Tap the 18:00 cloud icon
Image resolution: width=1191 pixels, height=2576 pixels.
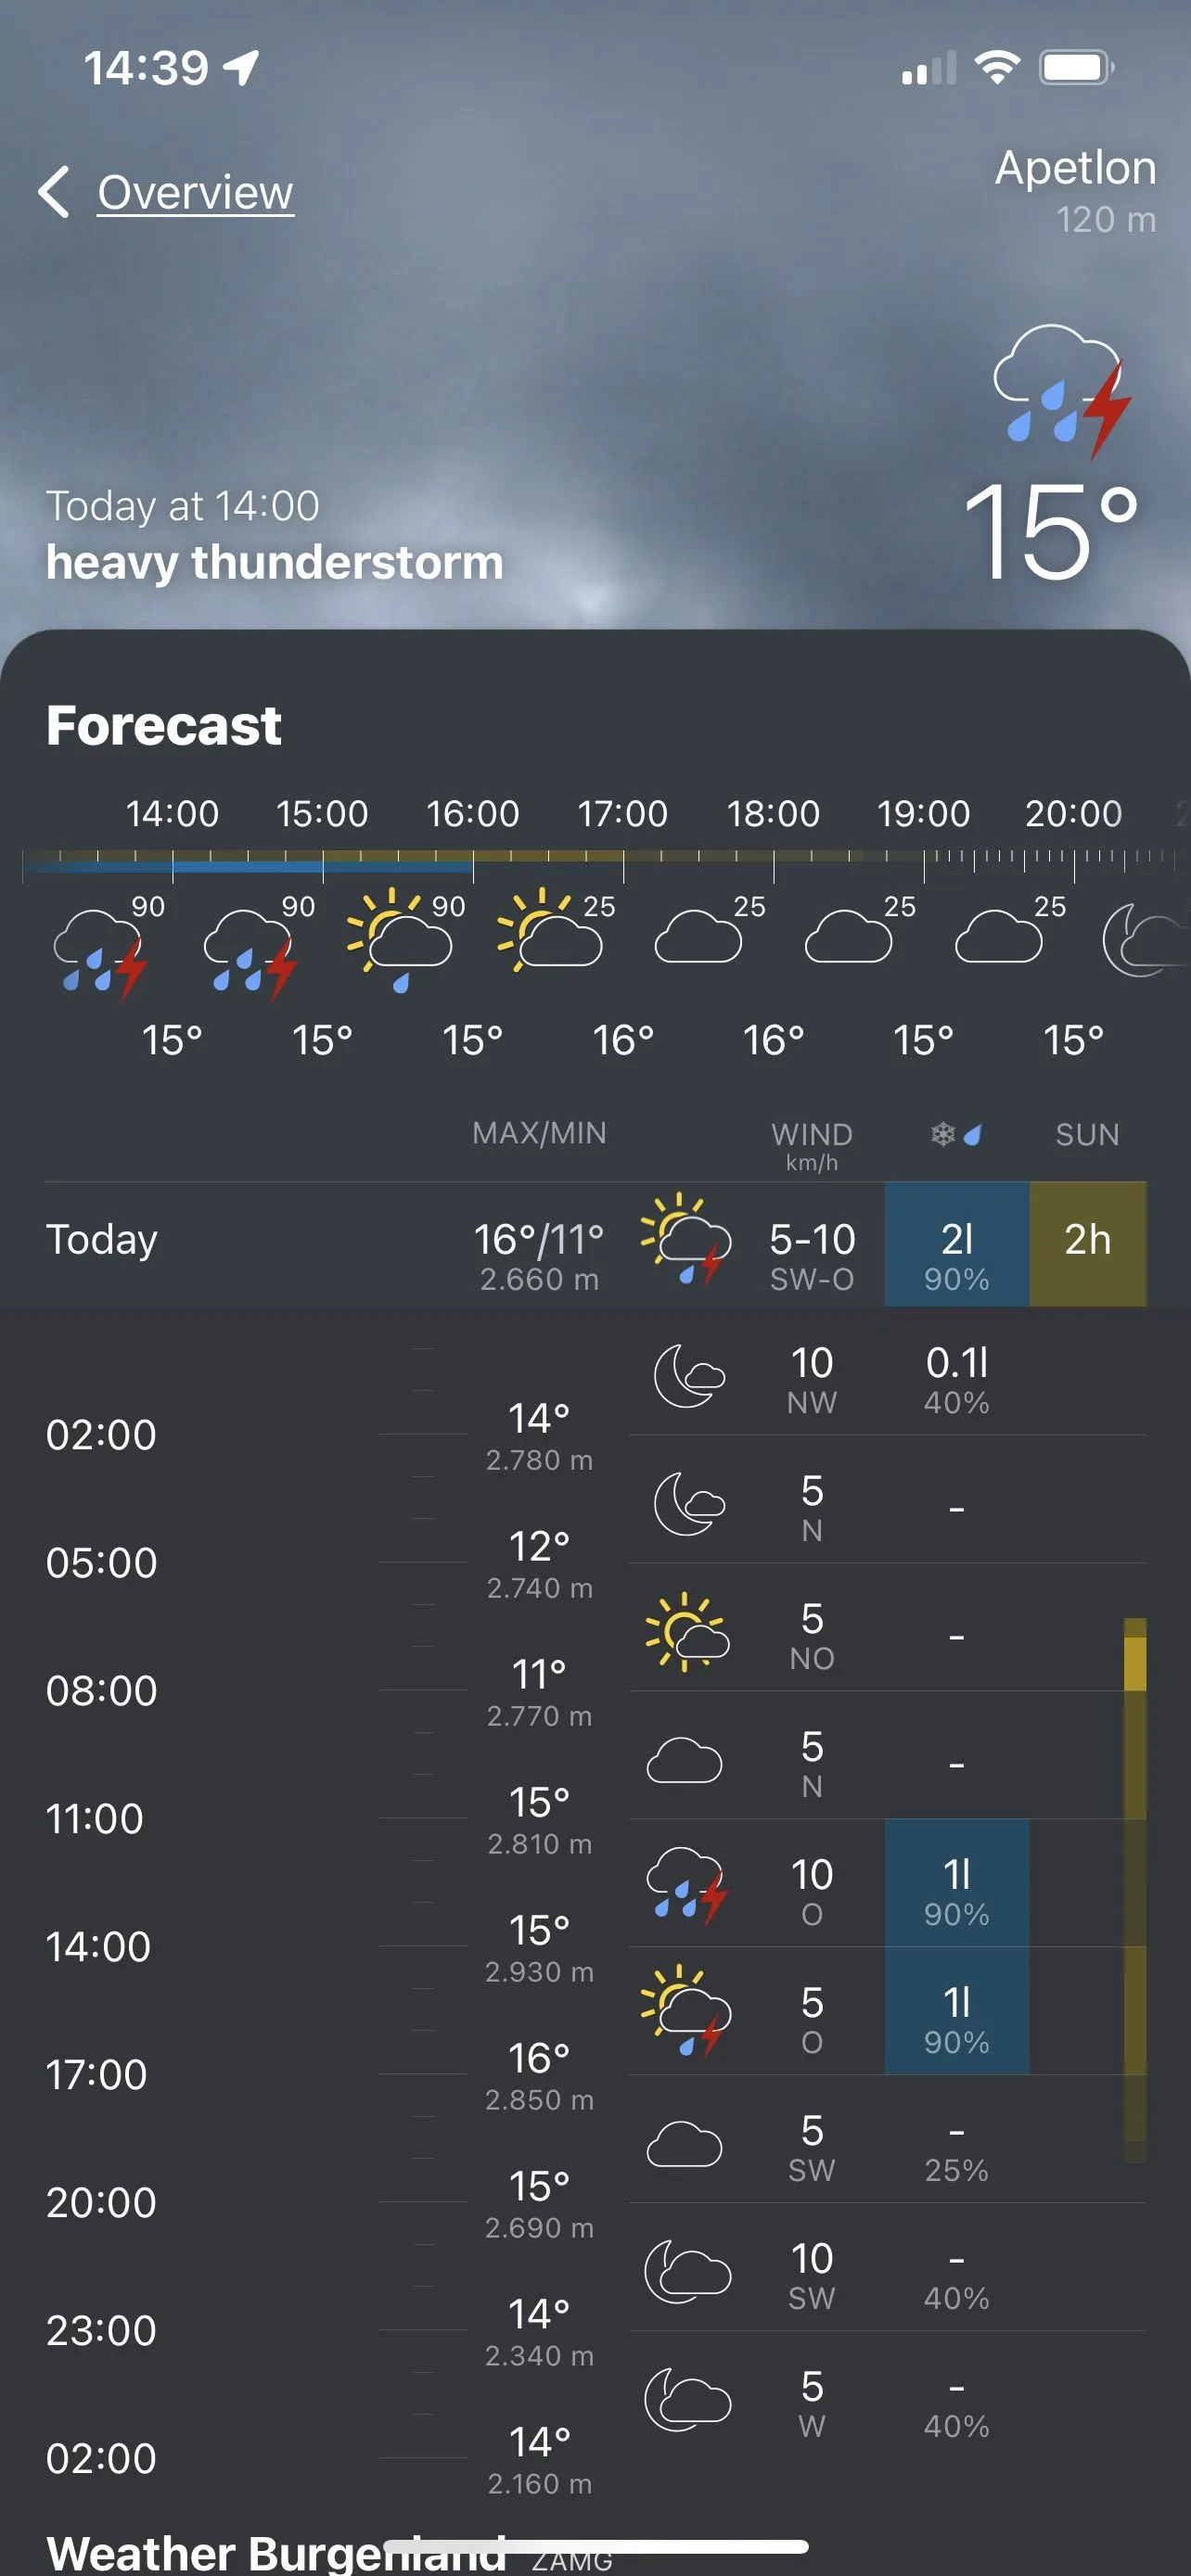pyautogui.click(x=698, y=936)
